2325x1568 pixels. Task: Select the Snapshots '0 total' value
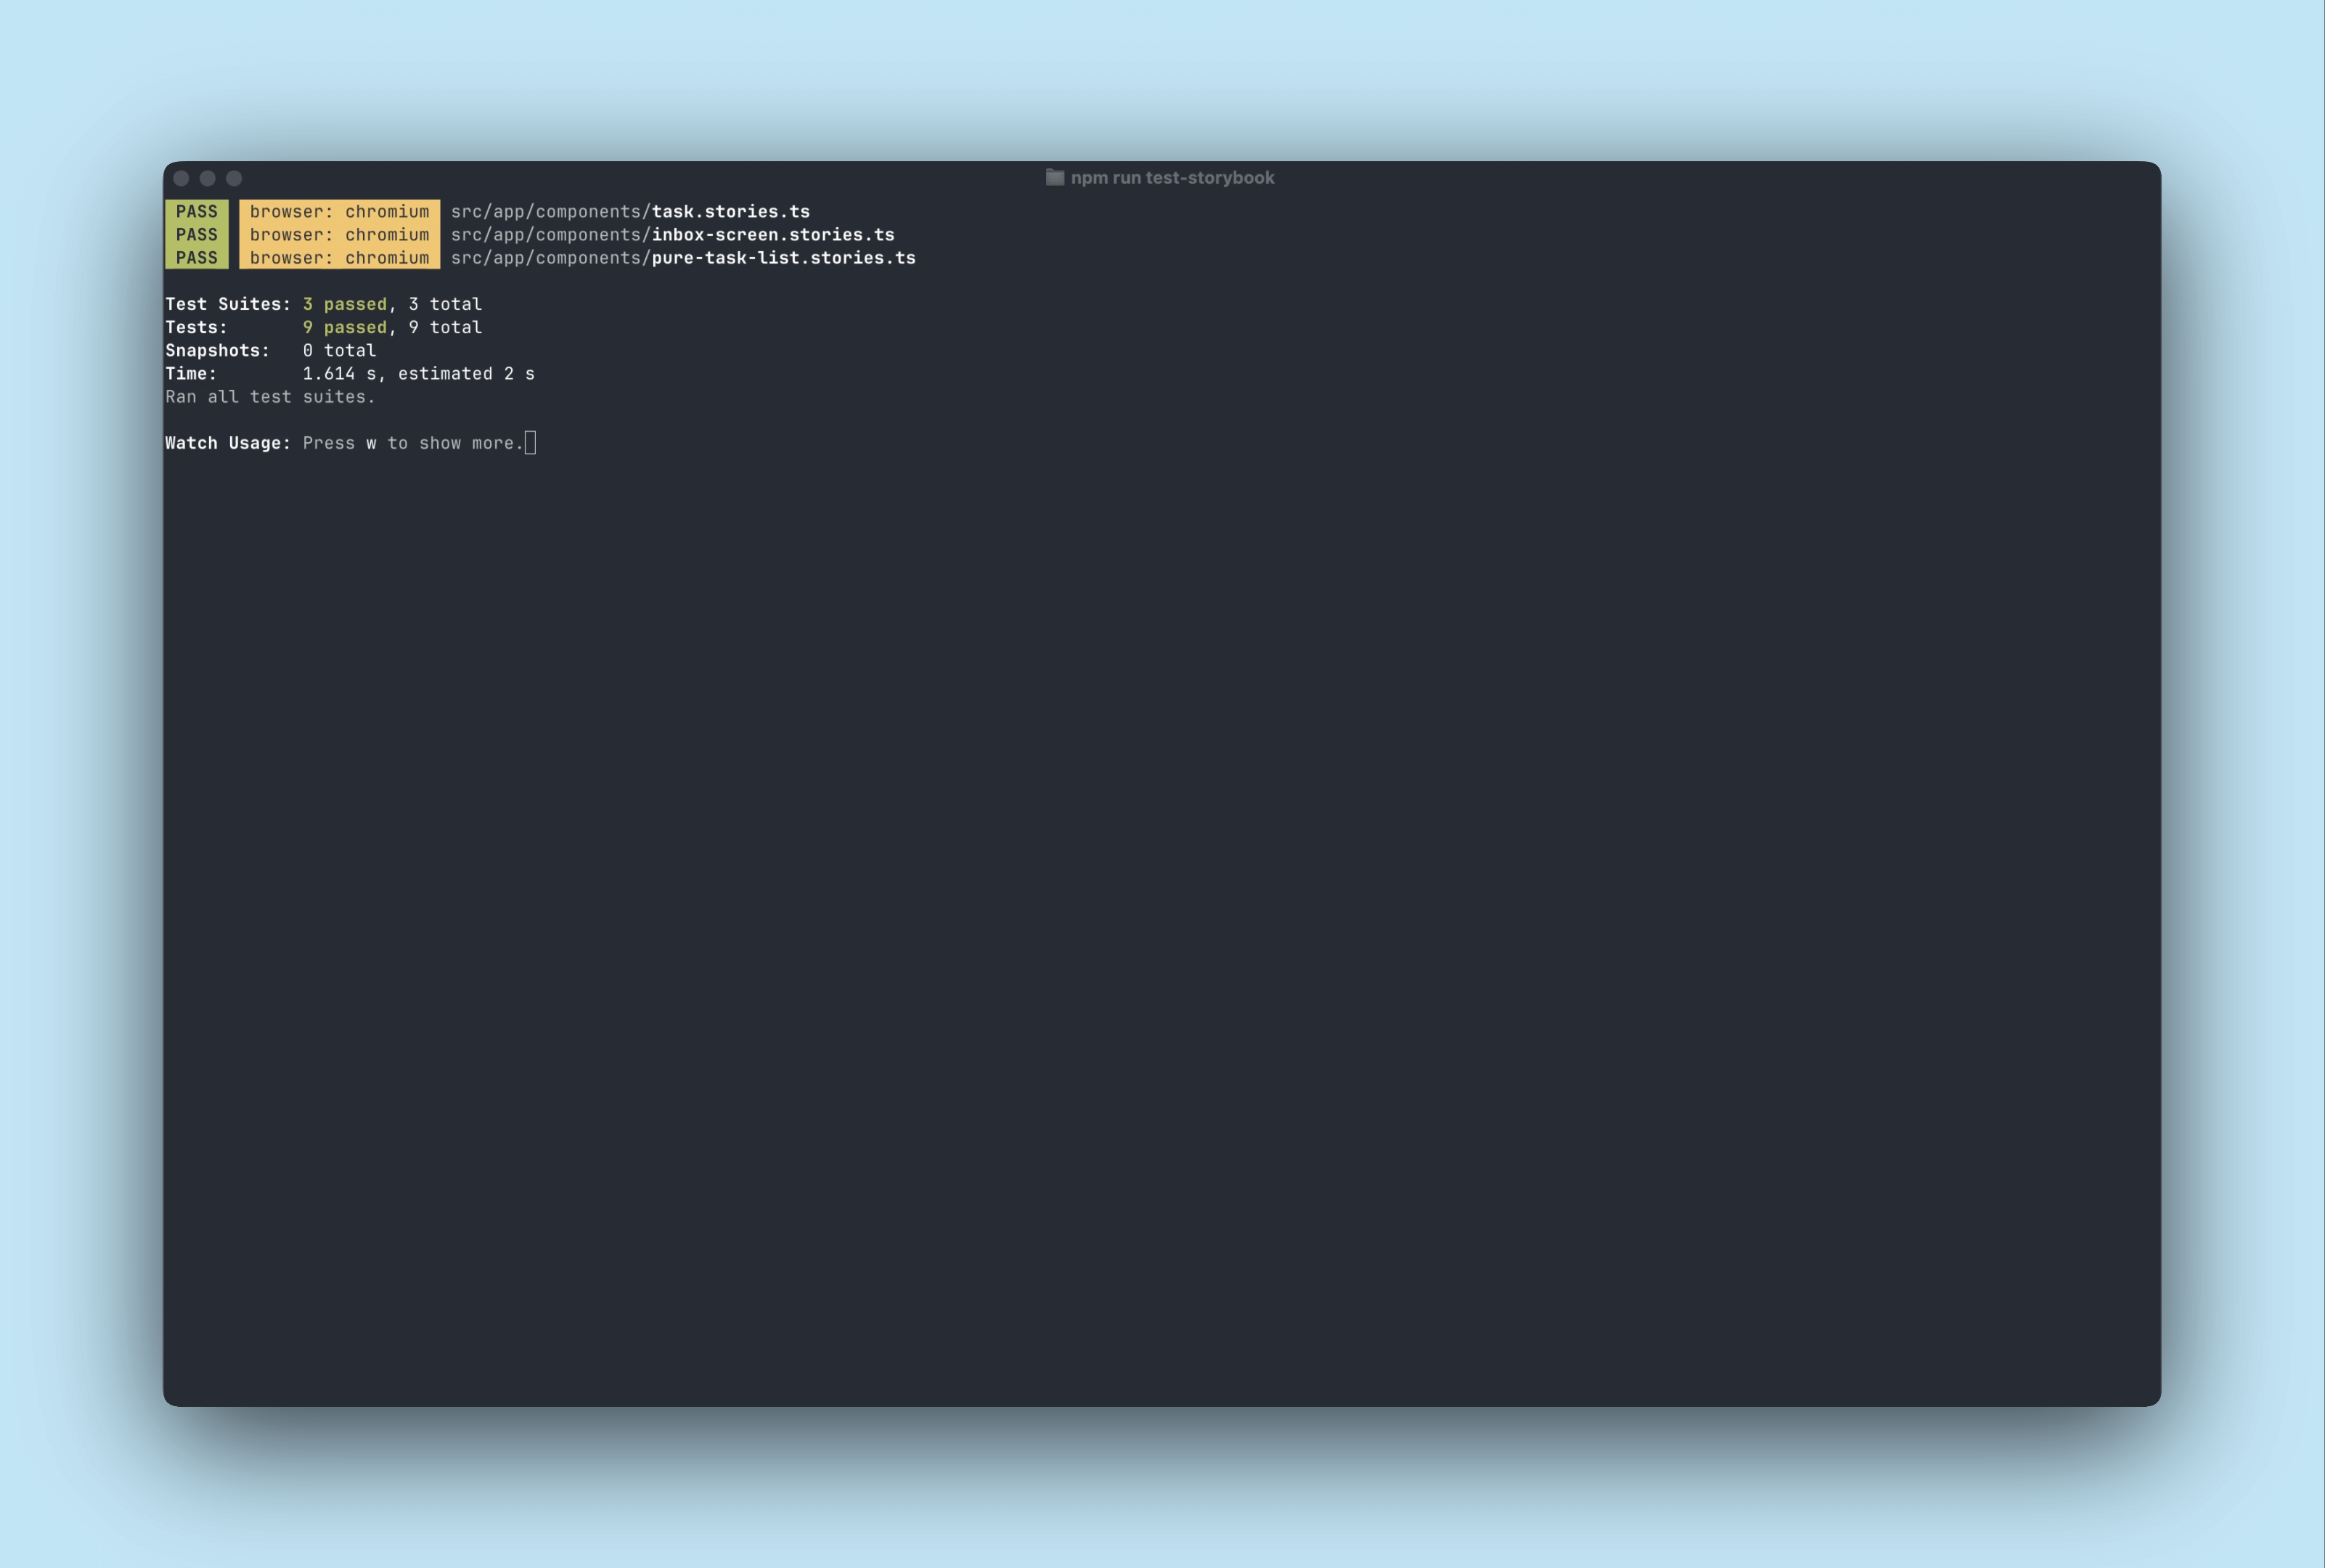coord(340,350)
